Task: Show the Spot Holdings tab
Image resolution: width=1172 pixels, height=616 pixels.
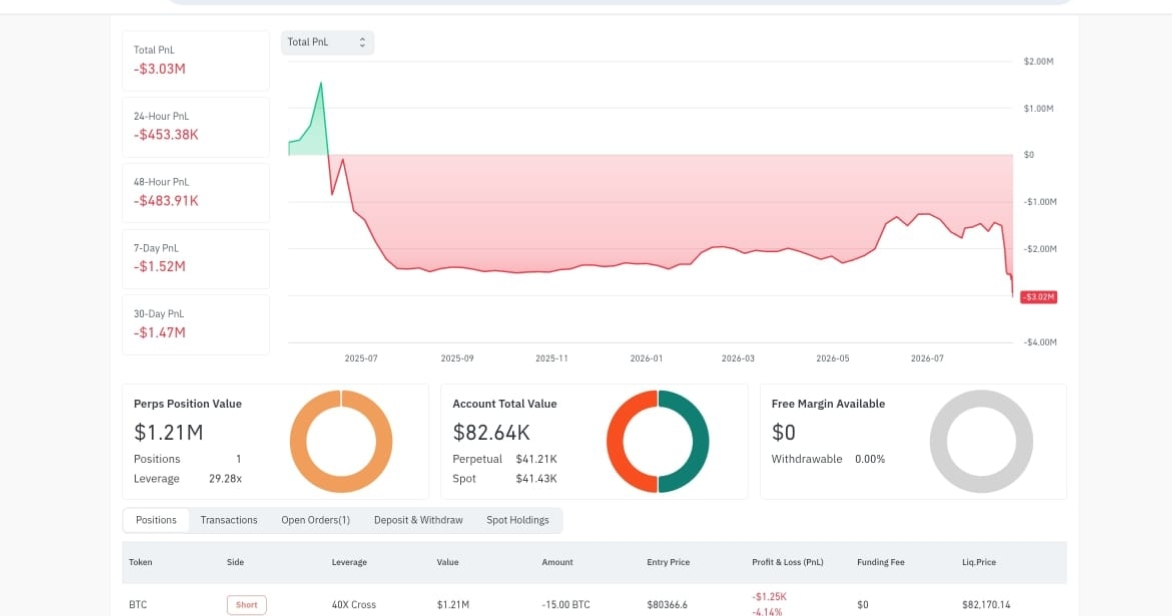Action: 517,520
